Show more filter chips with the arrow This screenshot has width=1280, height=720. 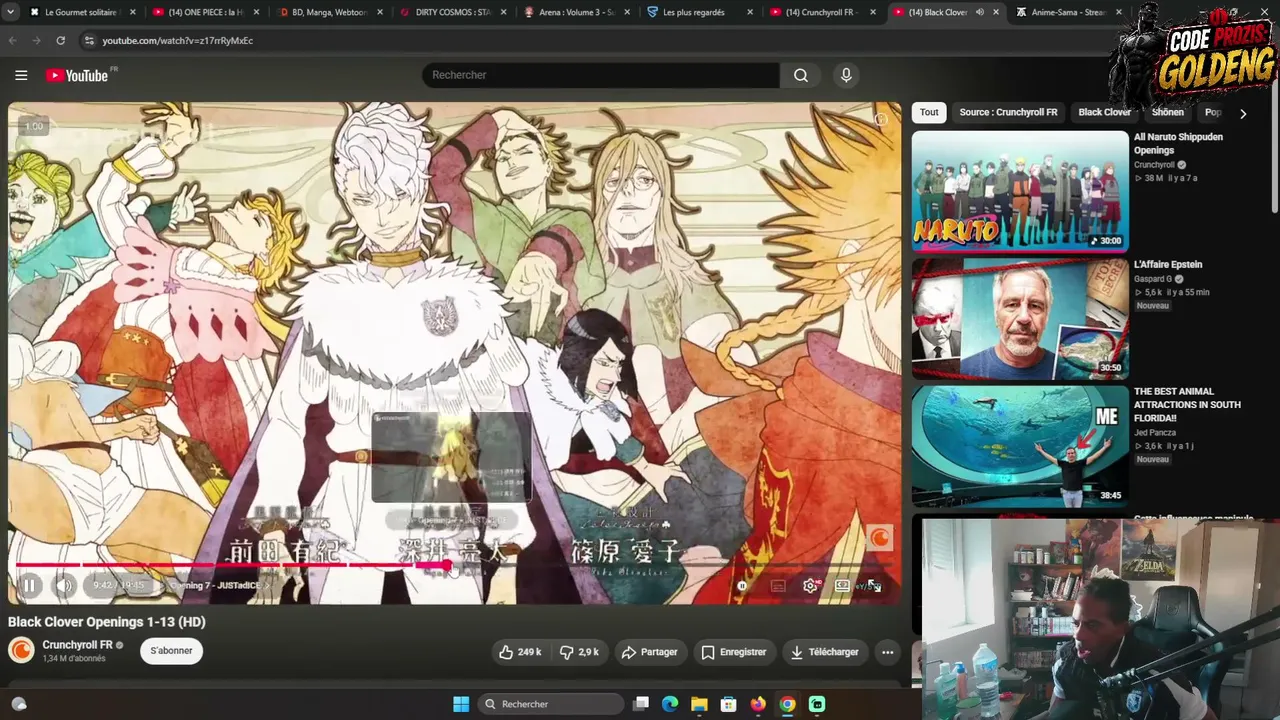[1243, 113]
